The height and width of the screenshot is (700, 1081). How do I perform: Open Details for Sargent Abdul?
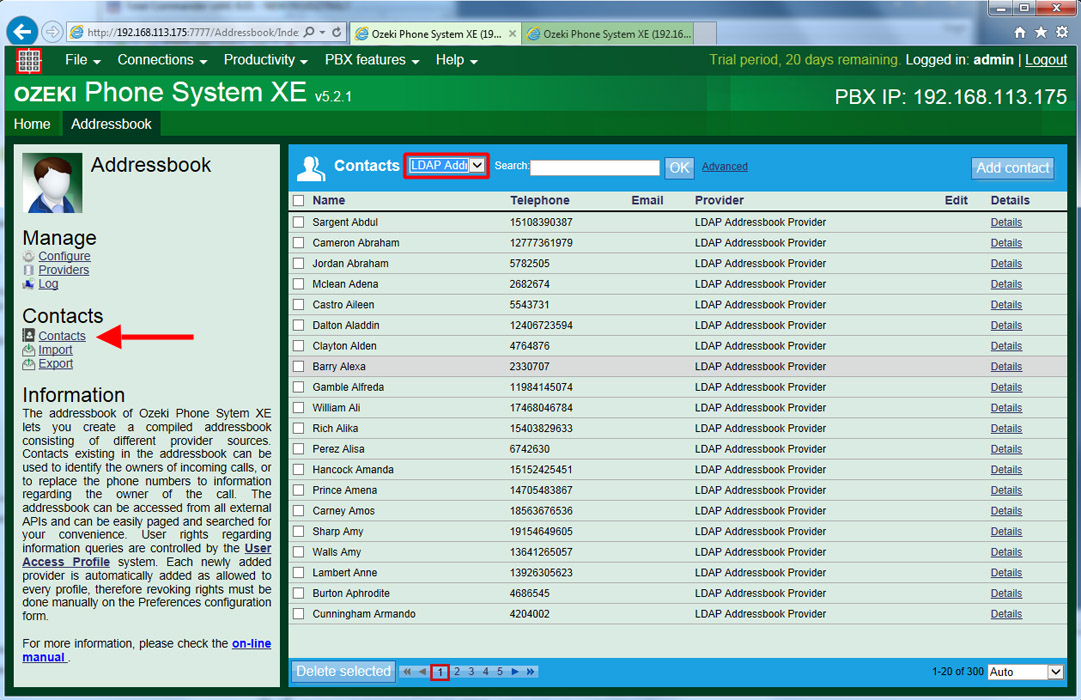(x=1006, y=222)
